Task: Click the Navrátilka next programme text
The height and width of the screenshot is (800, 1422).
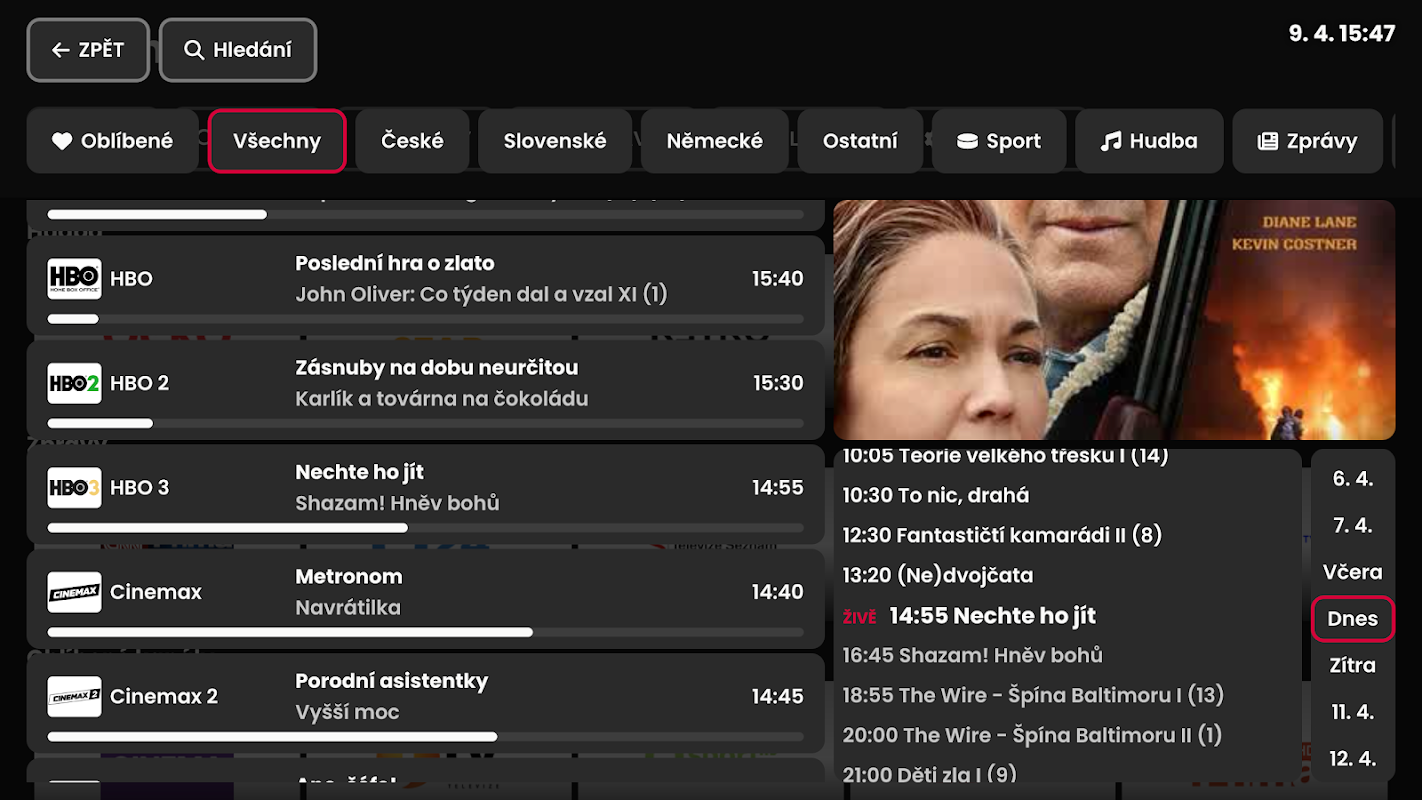Action: pyautogui.click(x=348, y=608)
